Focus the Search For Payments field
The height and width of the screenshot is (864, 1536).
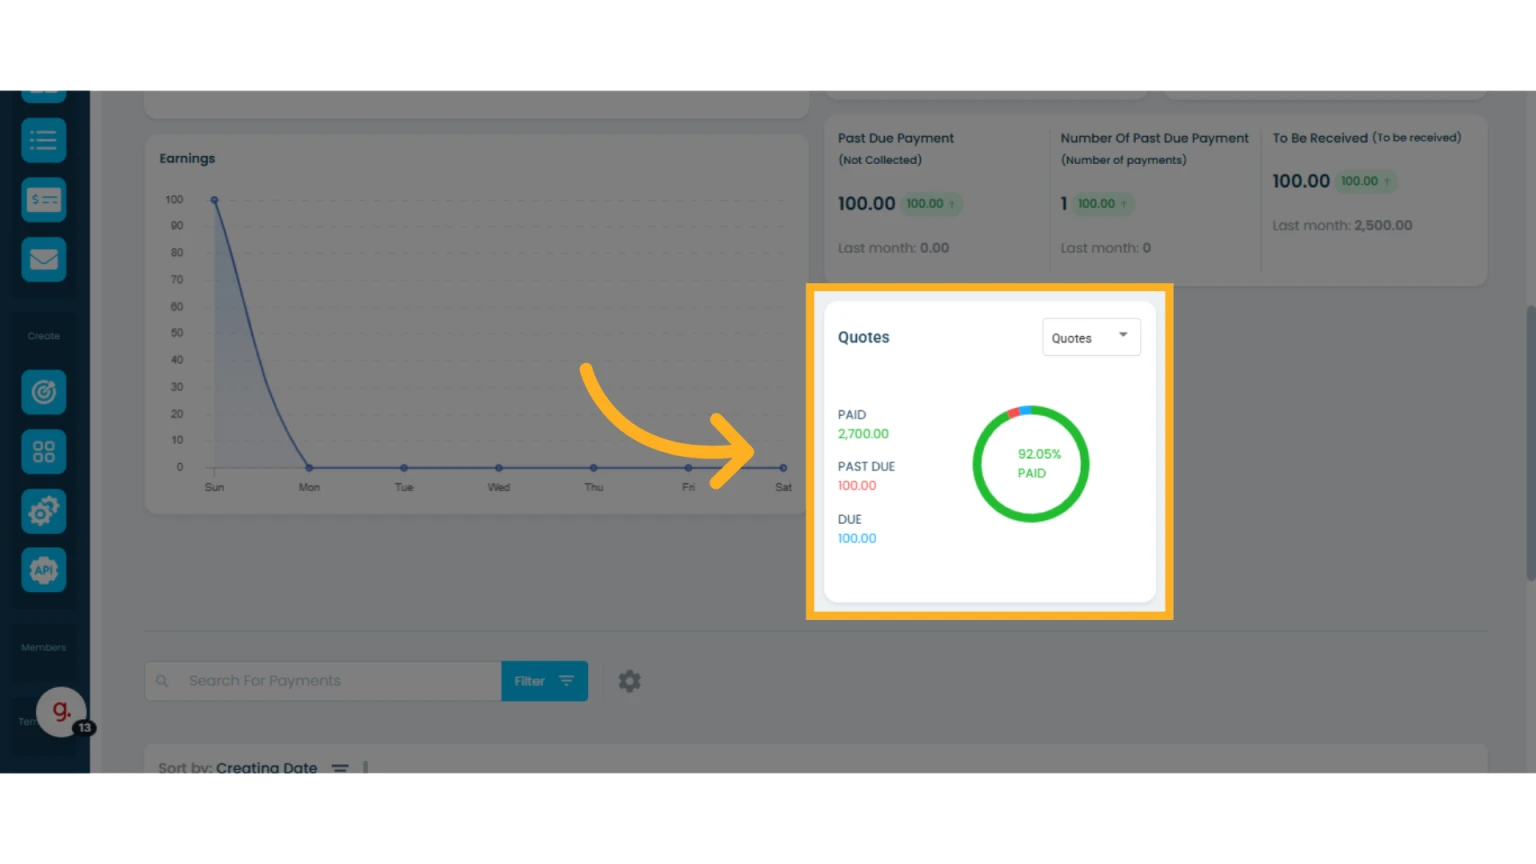point(323,681)
